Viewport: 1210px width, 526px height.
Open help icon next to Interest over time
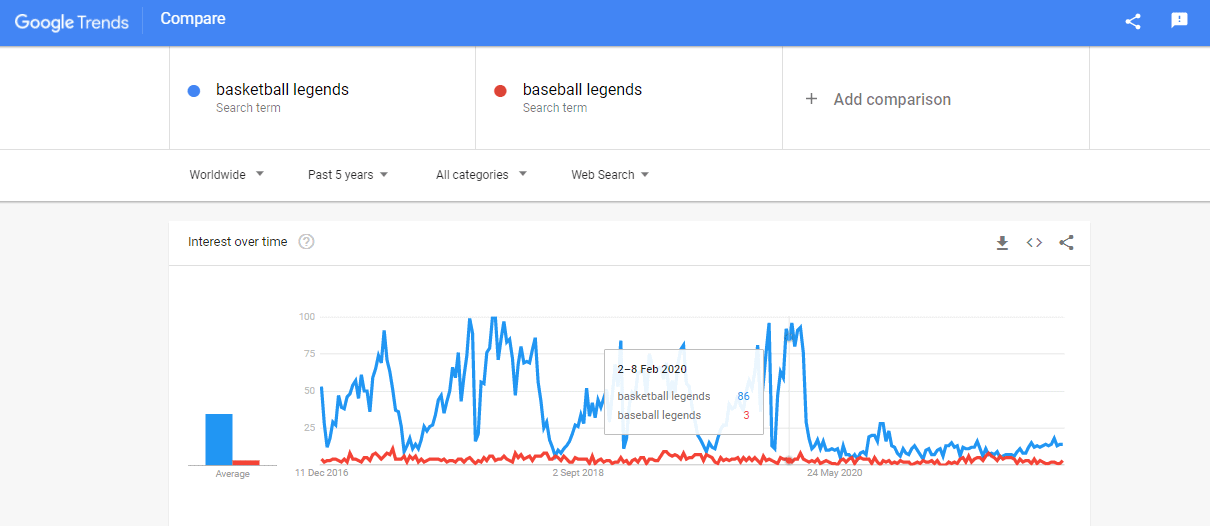pos(307,242)
